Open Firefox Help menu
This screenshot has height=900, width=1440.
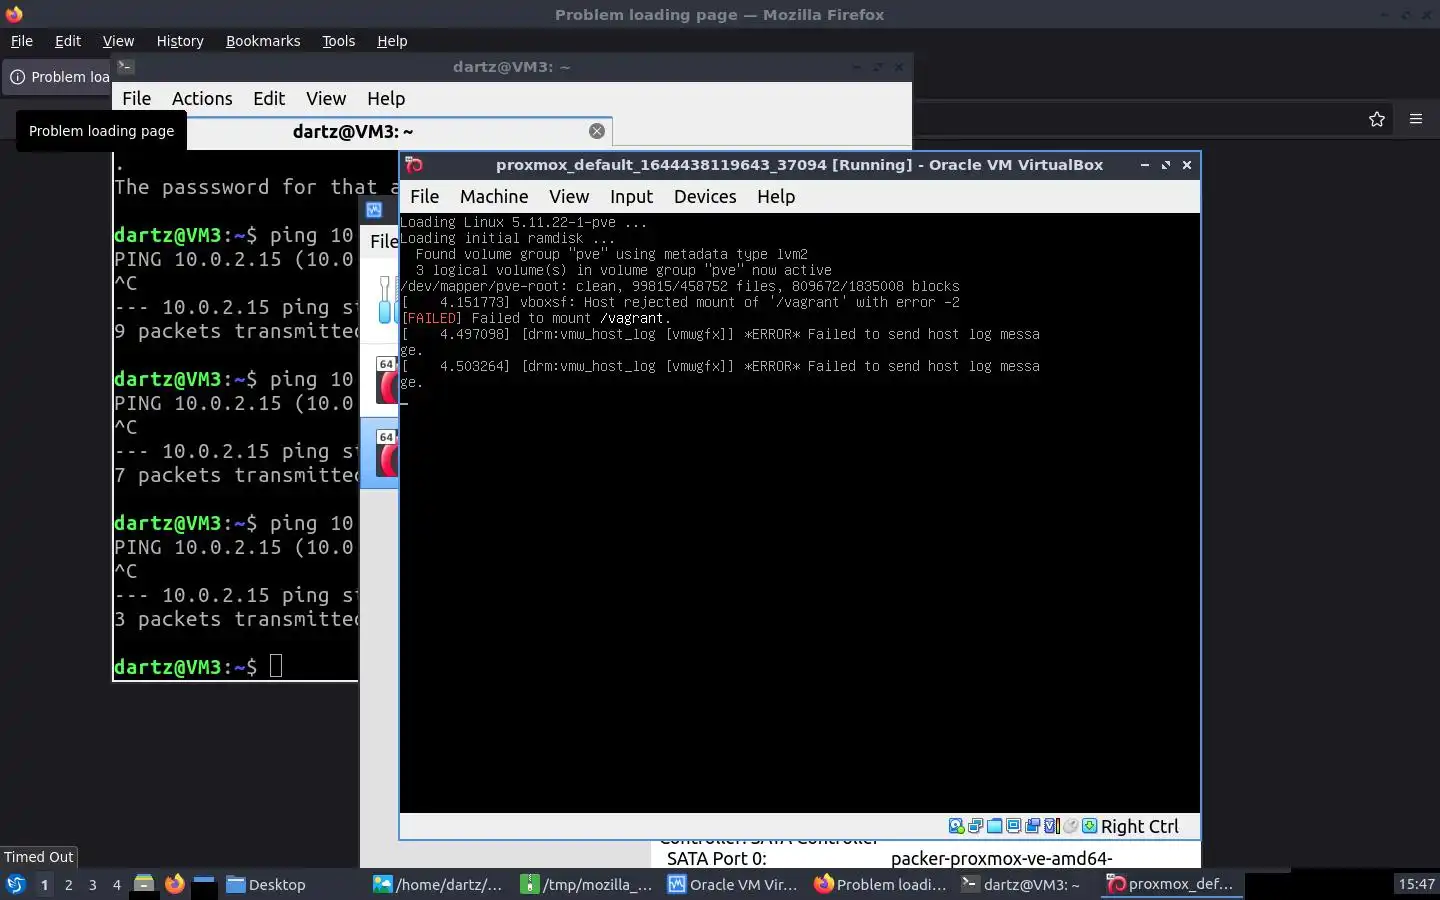[392, 41]
